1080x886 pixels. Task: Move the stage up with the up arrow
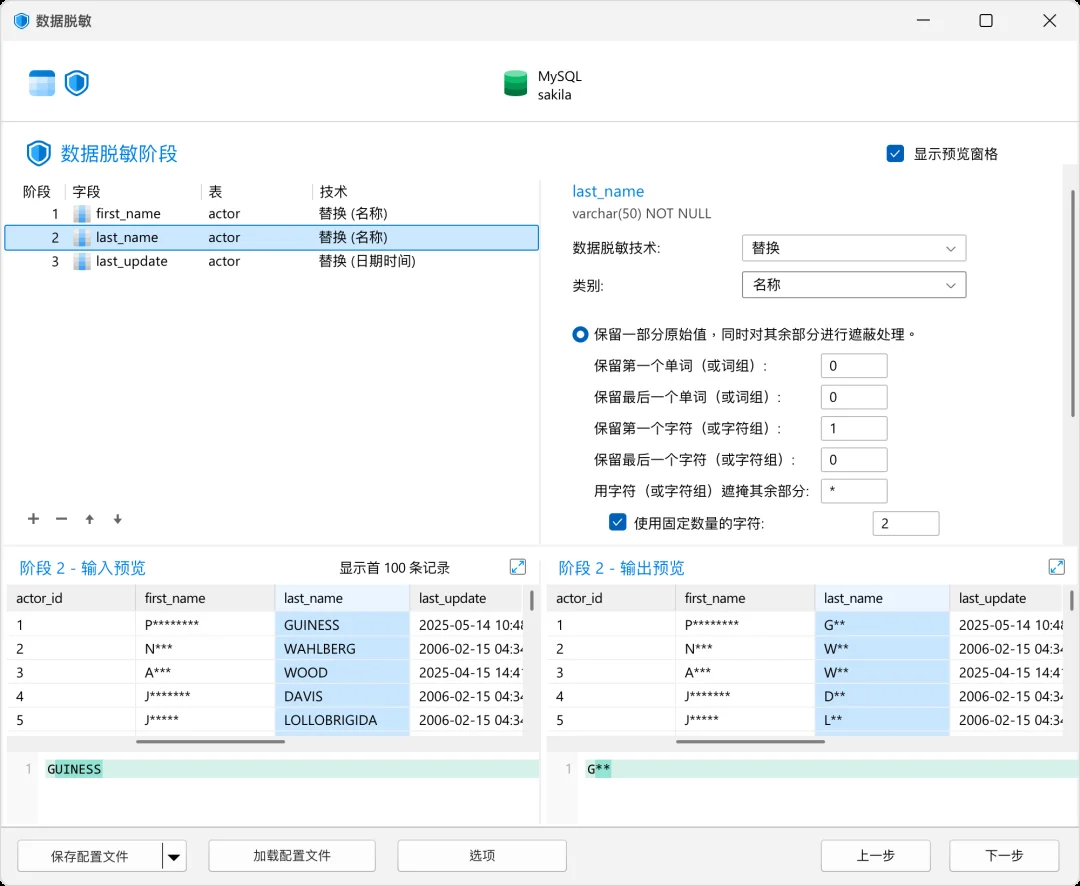(90, 519)
